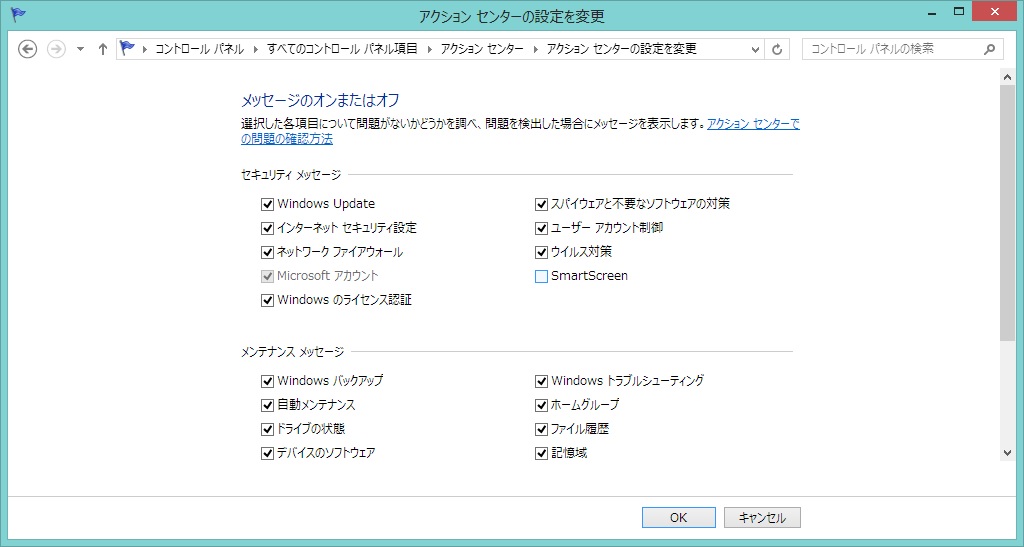Expand arrow before コントロール パネル breadcrumb

pyautogui.click(x=144, y=49)
